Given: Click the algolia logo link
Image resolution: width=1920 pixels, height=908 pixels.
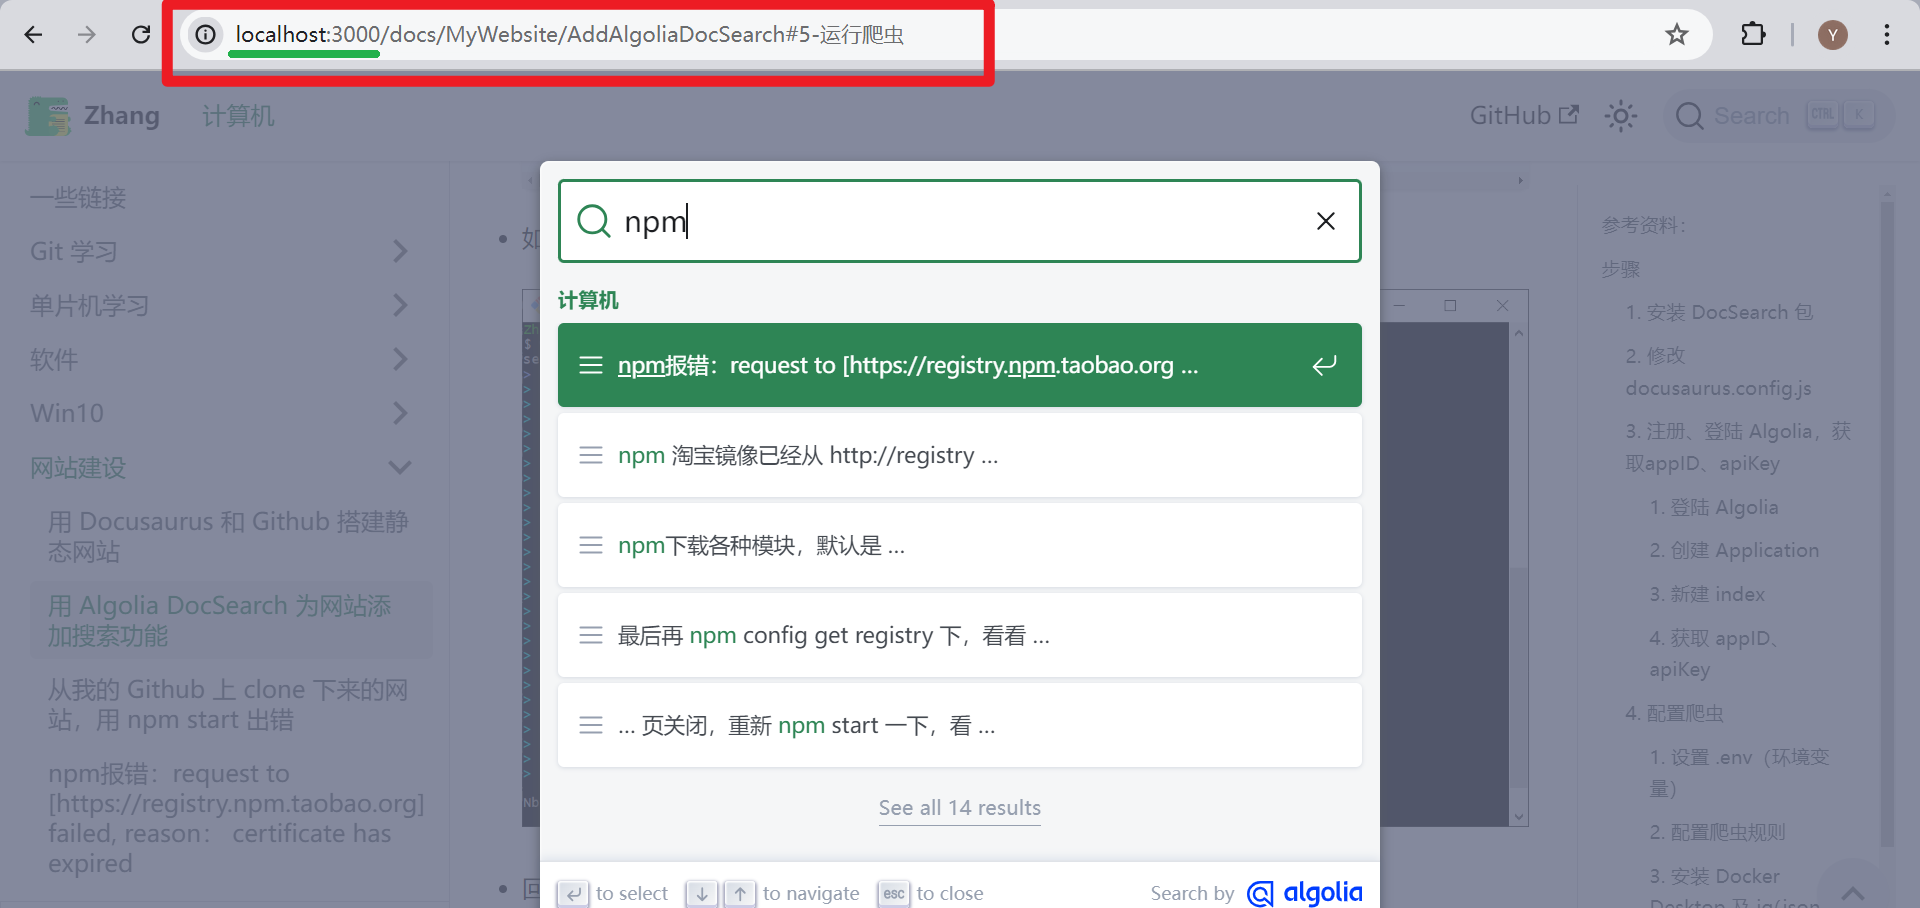Looking at the screenshot, I should pos(1305,893).
